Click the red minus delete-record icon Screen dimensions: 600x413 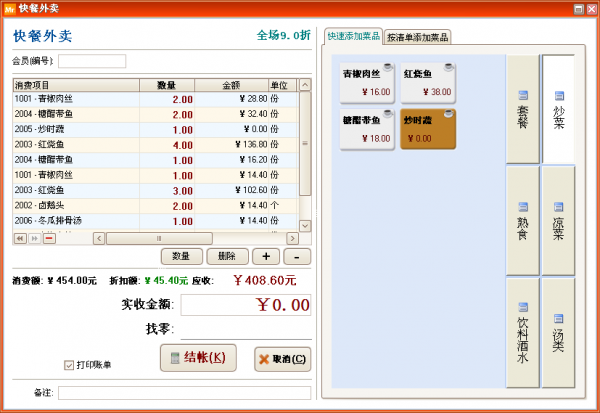coord(49,238)
